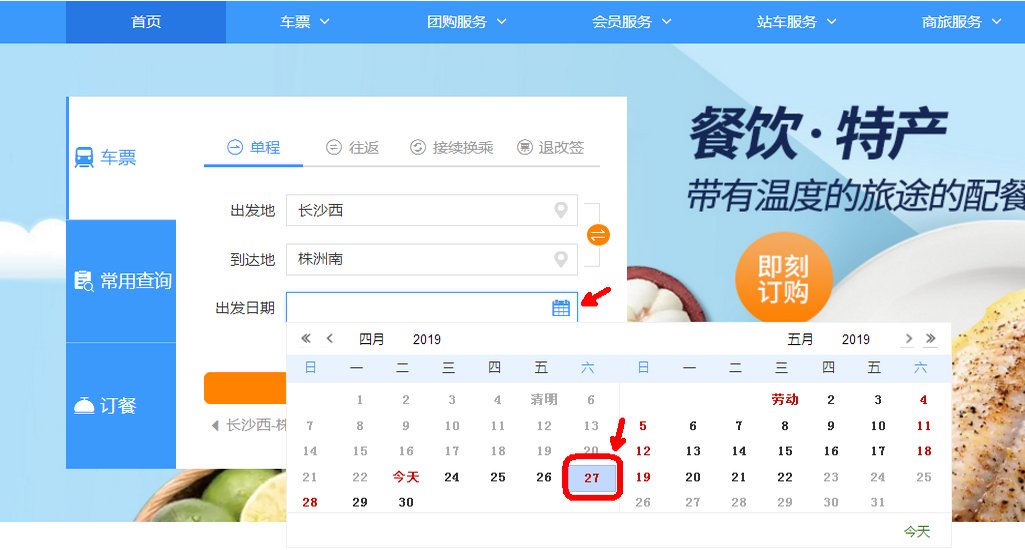Select 往返 round-trip option
1025x550 pixels.
click(x=352, y=147)
